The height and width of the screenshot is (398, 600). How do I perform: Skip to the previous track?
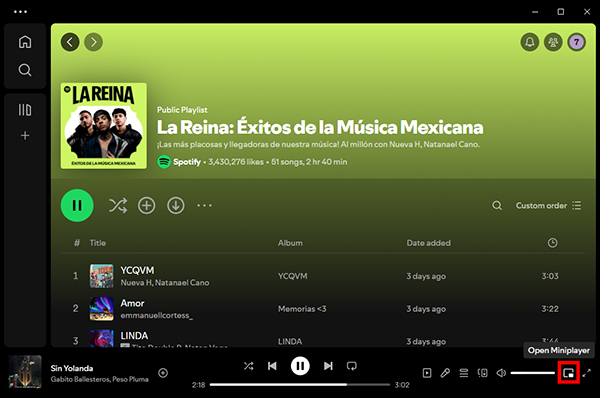tap(272, 366)
